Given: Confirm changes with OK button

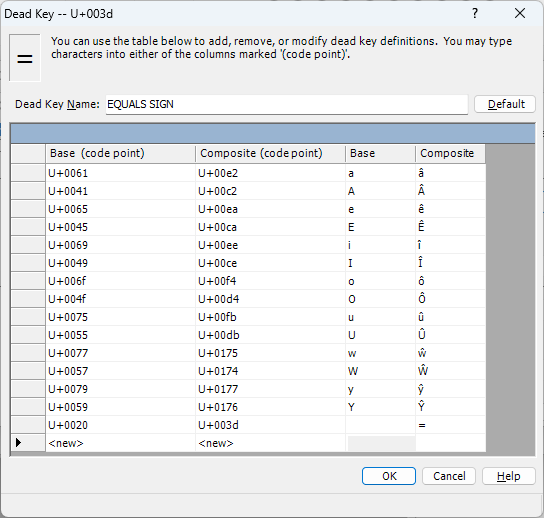Looking at the screenshot, I should click(x=389, y=476).
